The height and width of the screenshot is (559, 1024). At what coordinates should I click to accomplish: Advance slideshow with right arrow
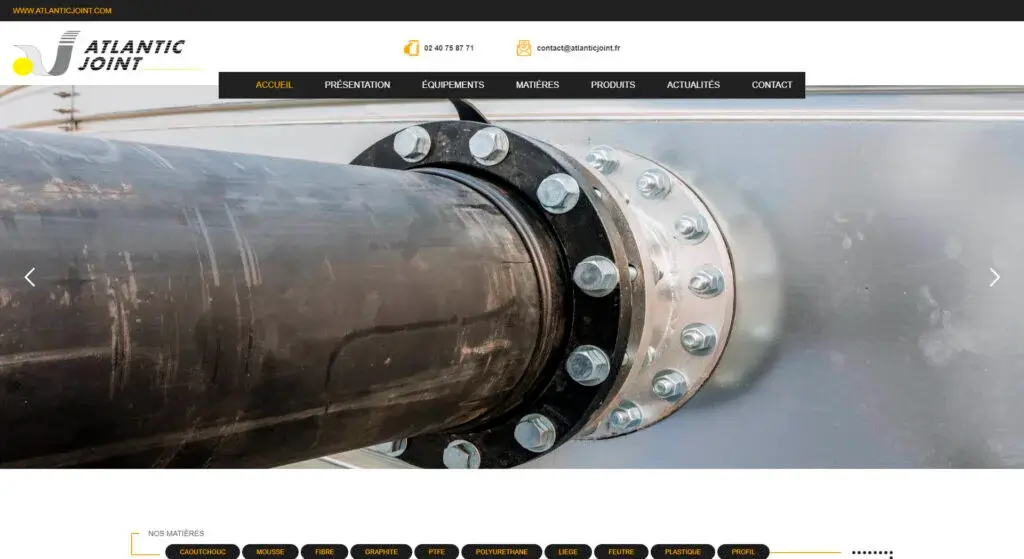(994, 277)
